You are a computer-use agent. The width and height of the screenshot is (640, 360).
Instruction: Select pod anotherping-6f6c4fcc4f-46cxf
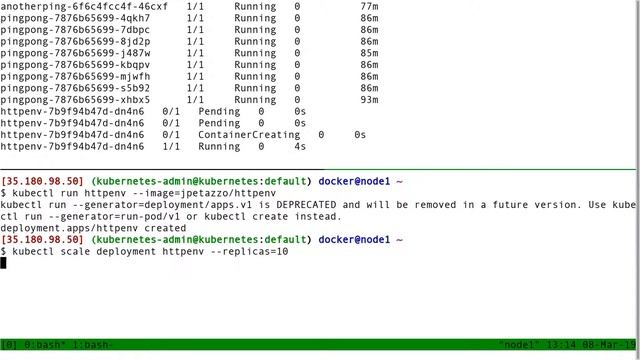(84, 7)
